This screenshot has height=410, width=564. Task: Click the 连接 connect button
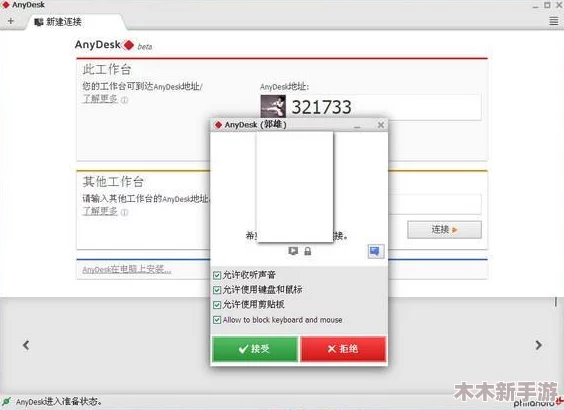(444, 229)
